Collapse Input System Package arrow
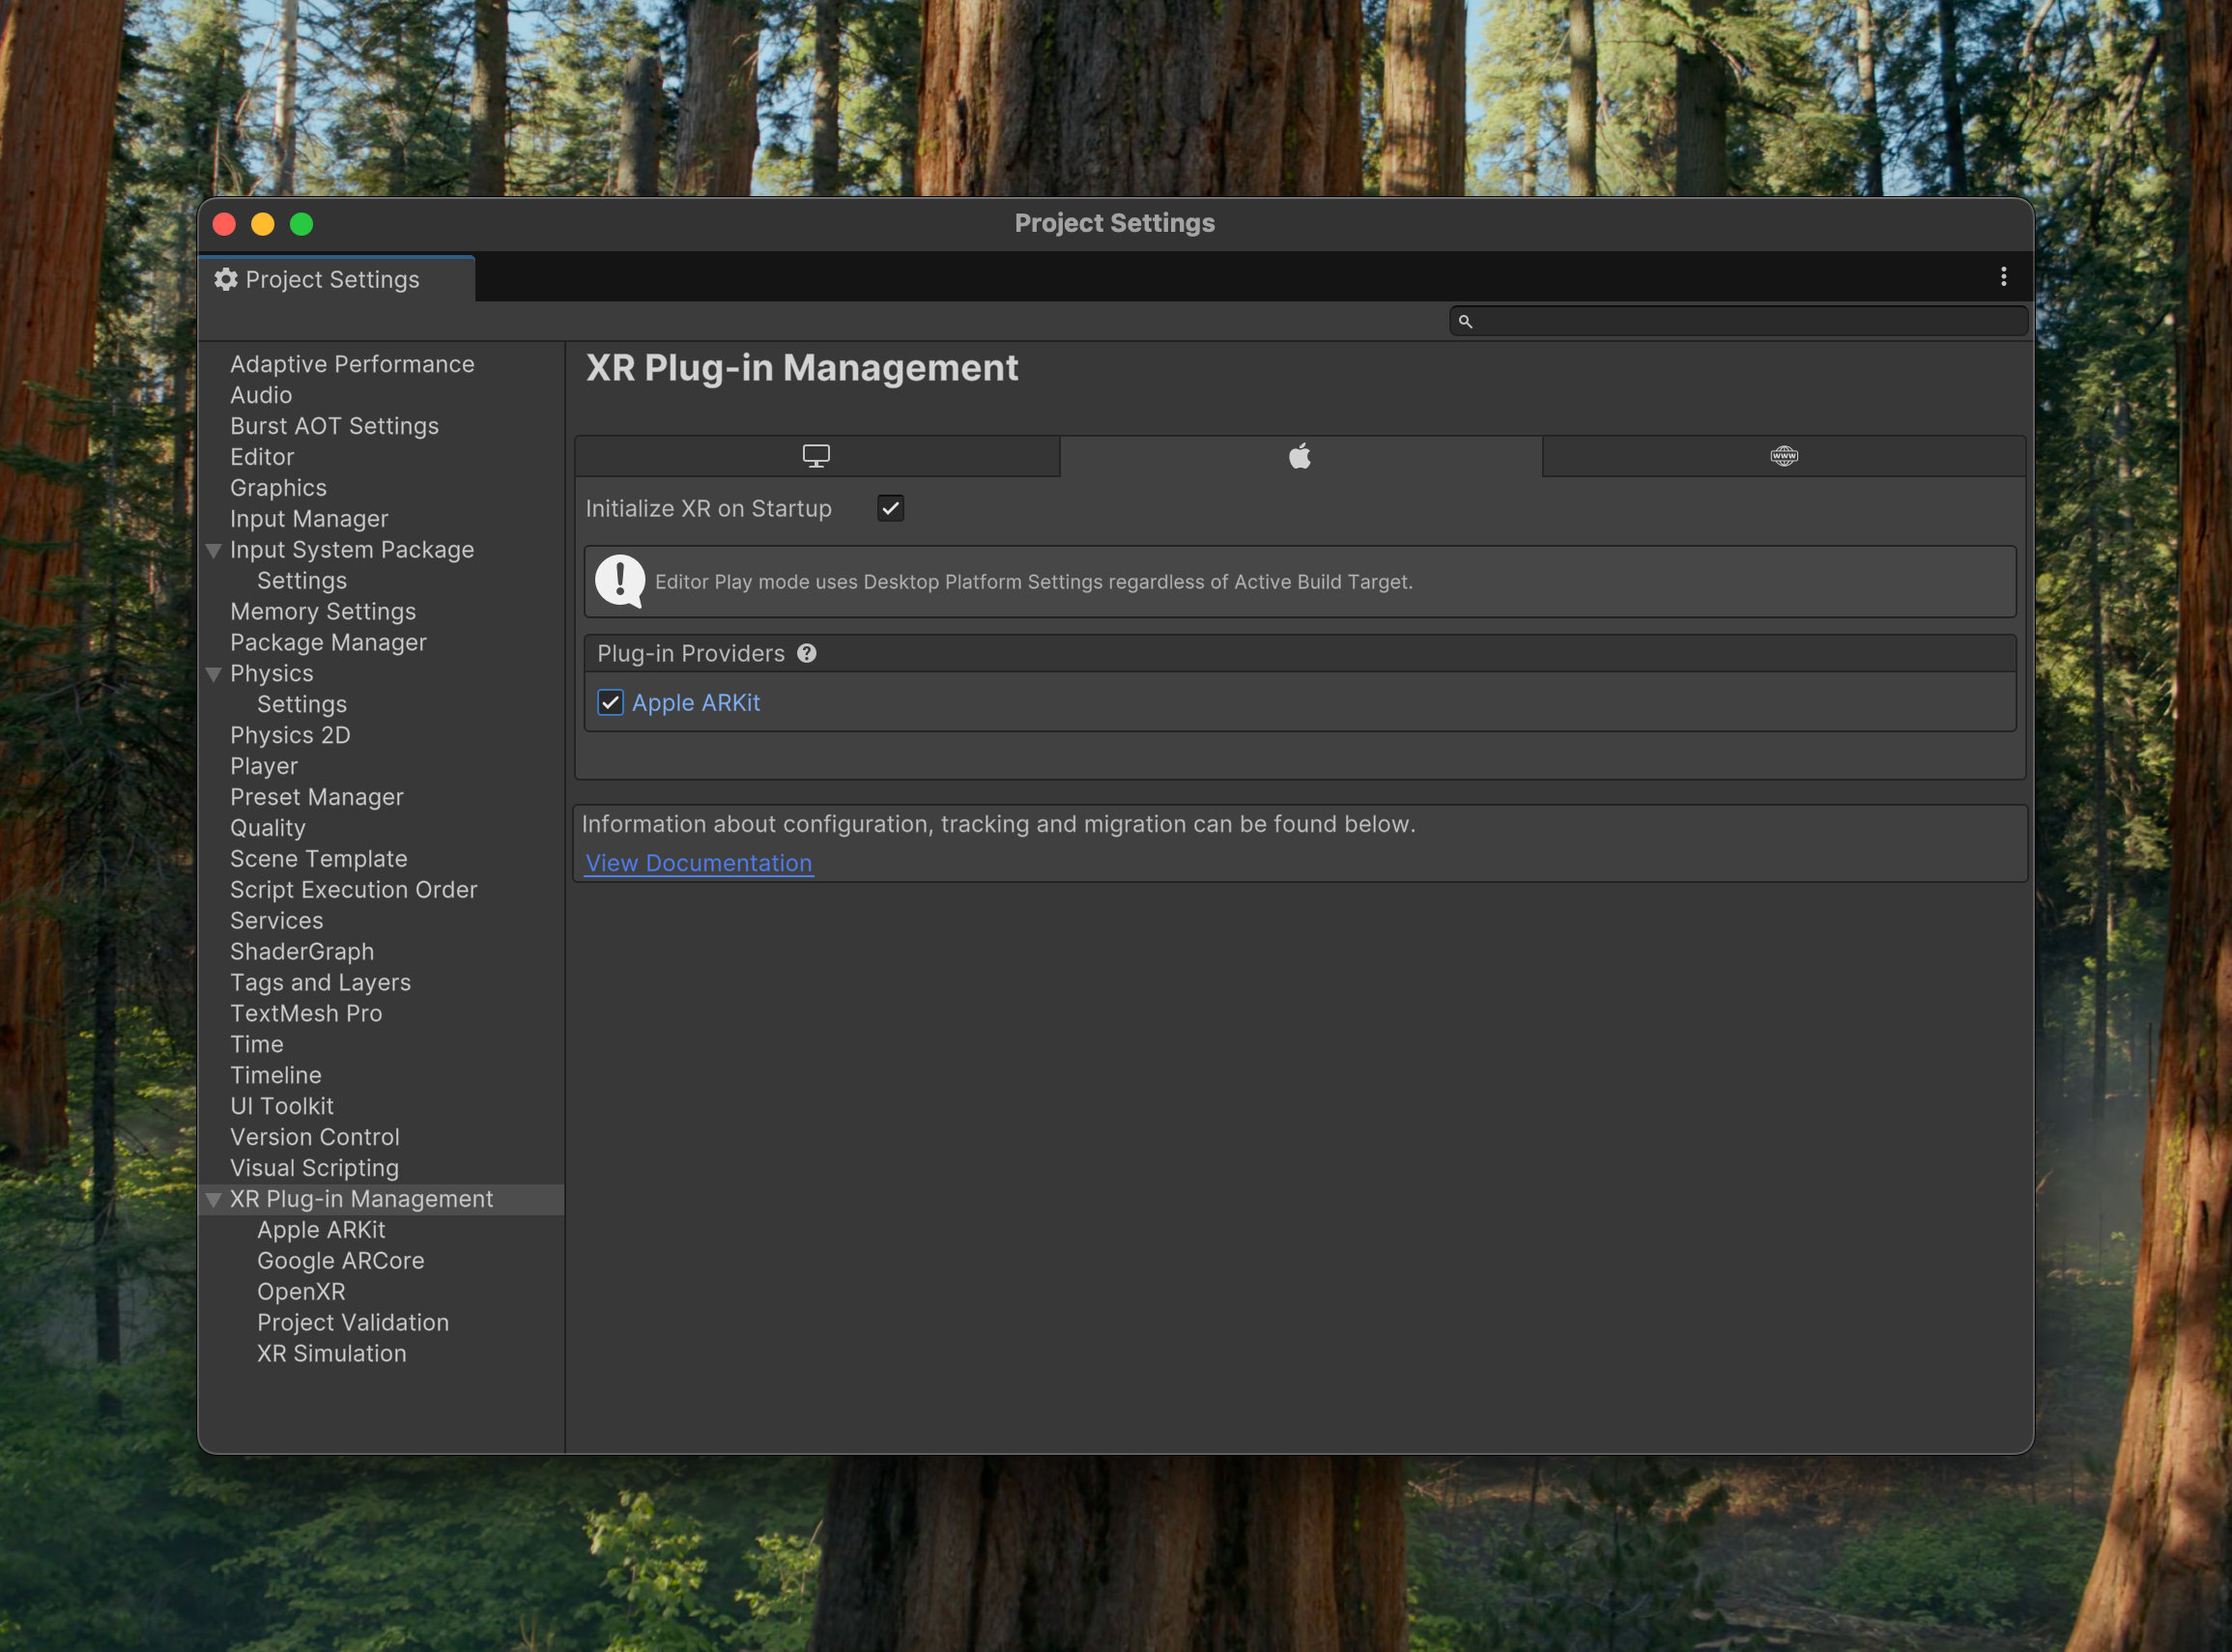 [213, 550]
